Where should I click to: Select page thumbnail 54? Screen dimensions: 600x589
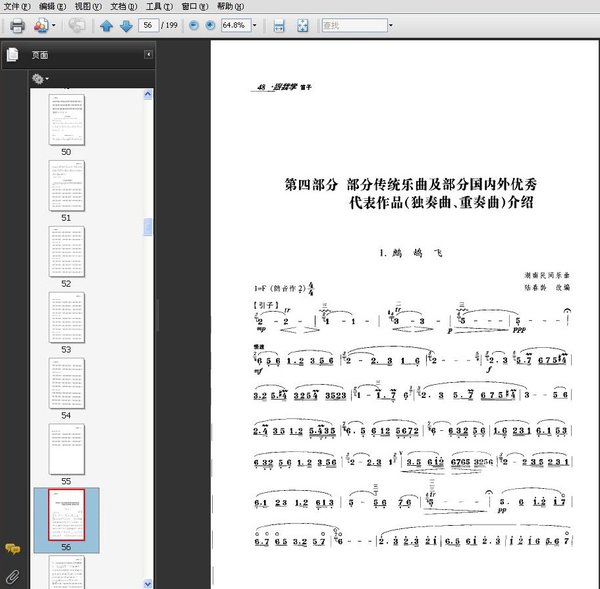pos(67,383)
